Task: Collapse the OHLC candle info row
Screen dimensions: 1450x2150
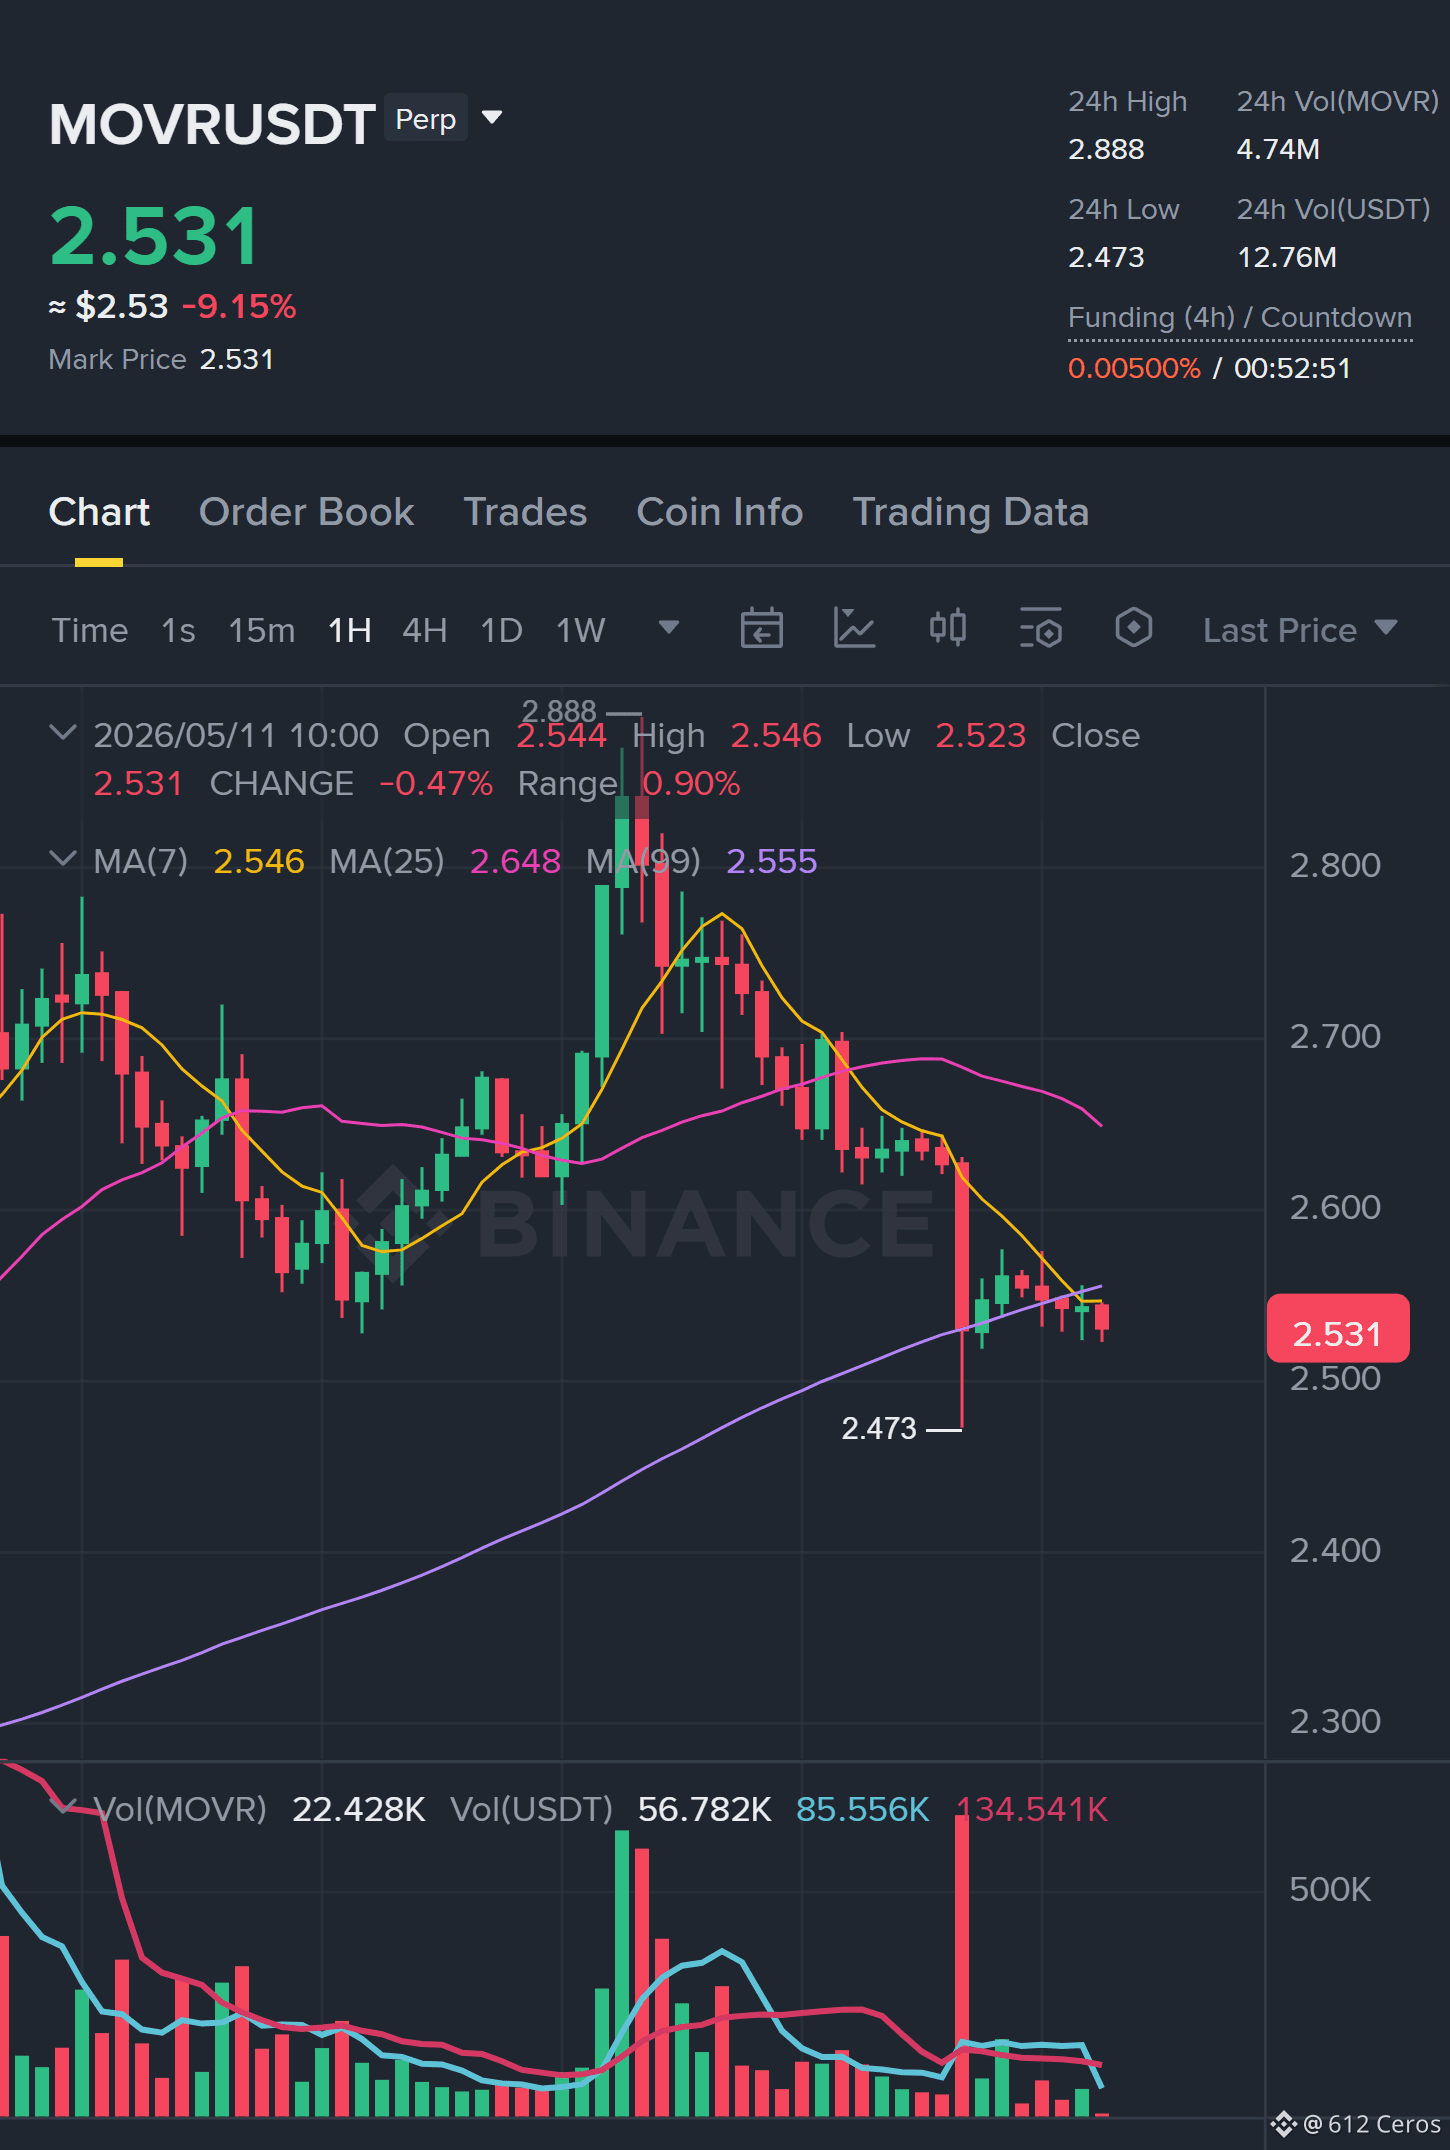Action: click(x=63, y=734)
